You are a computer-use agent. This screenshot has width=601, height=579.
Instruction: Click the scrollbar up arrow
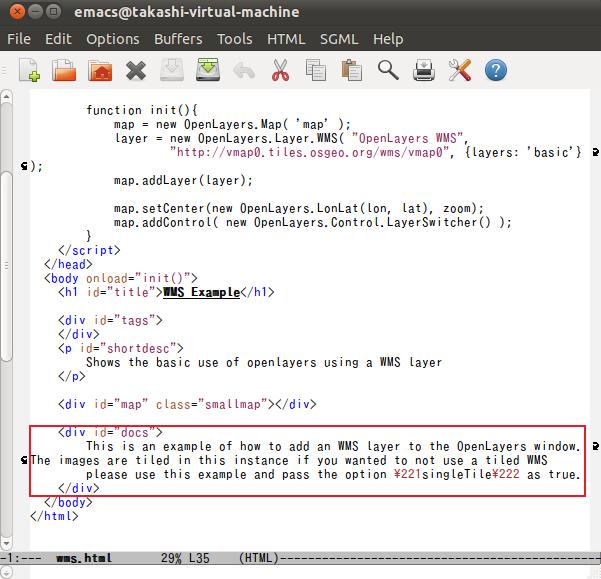(x=6, y=97)
